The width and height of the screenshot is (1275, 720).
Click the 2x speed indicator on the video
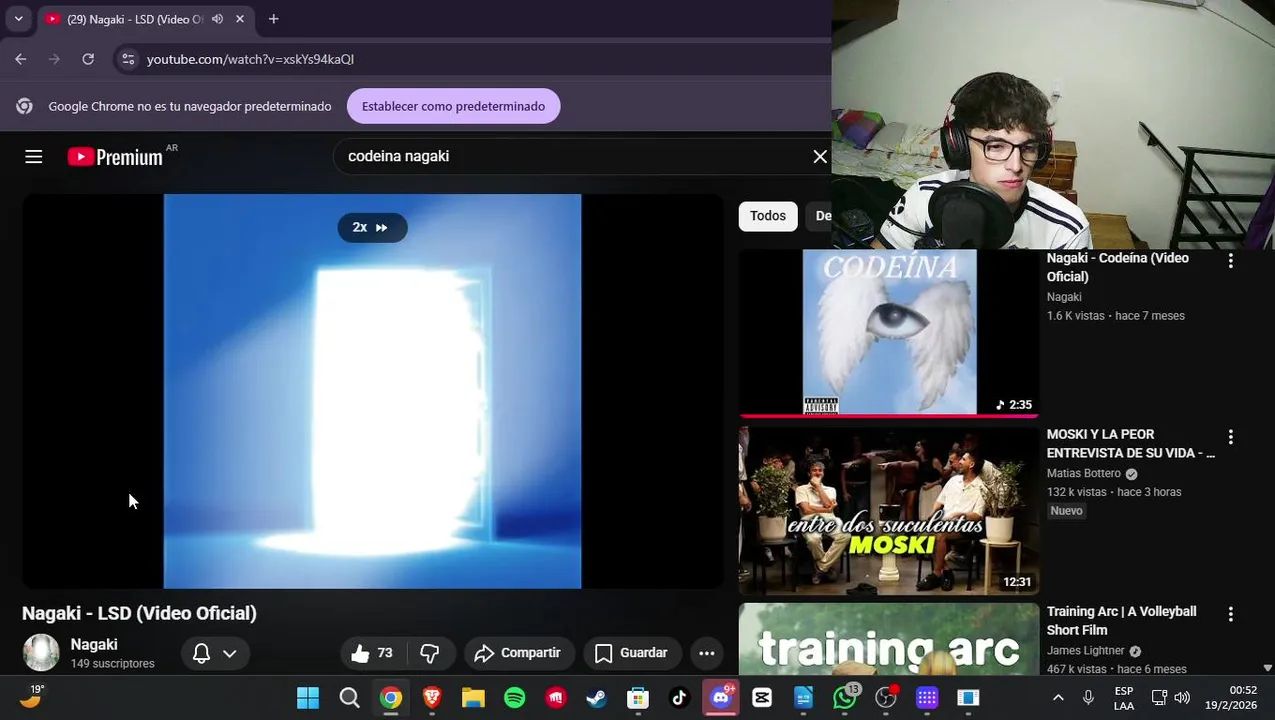pyautogui.click(x=372, y=227)
